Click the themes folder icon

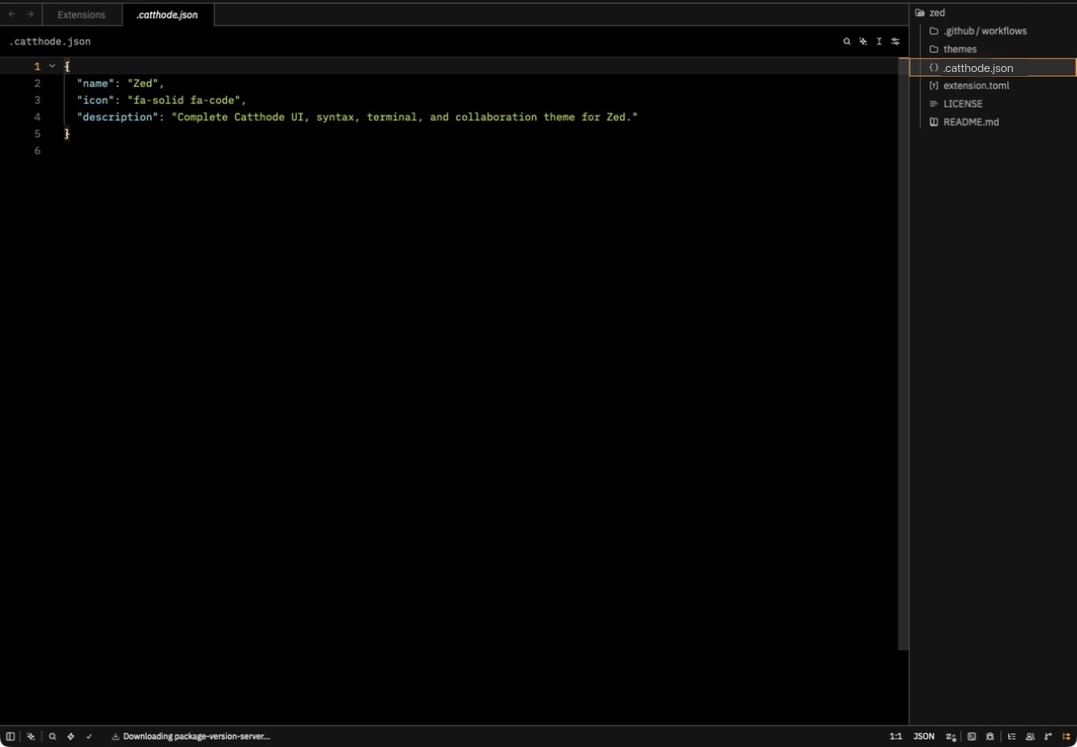pos(933,49)
